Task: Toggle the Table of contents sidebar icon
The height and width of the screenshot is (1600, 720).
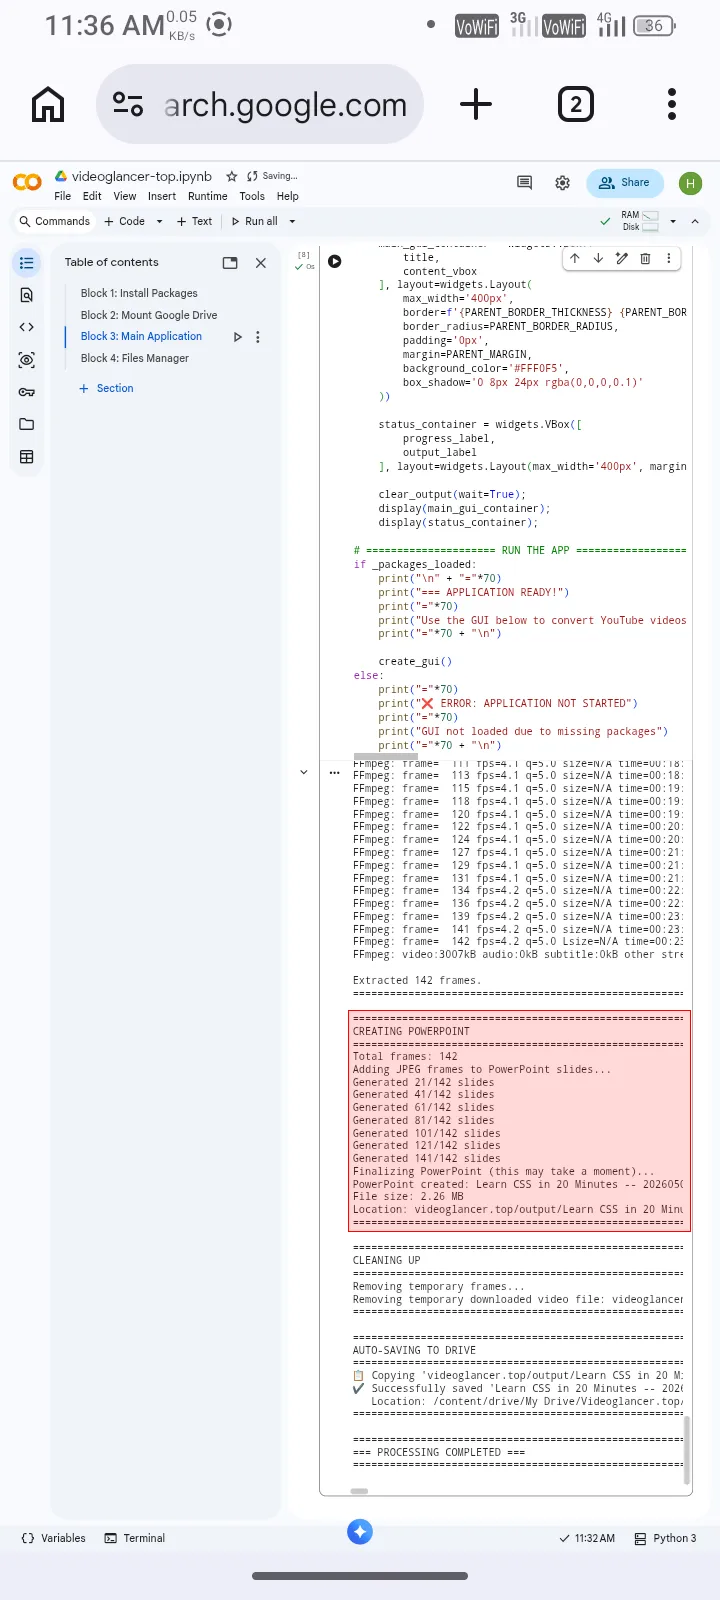Action: (x=27, y=263)
